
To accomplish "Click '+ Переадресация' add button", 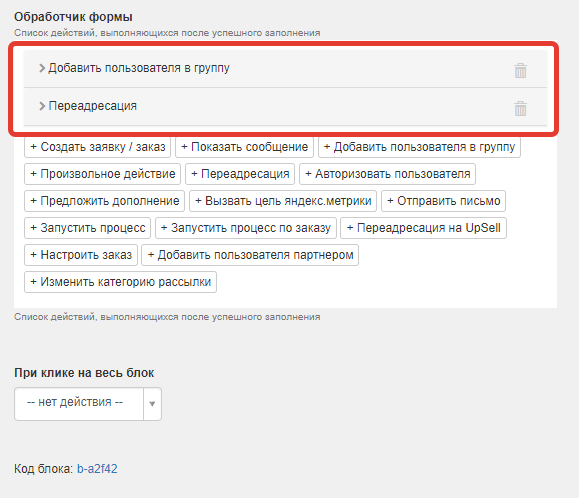I will point(240,174).
